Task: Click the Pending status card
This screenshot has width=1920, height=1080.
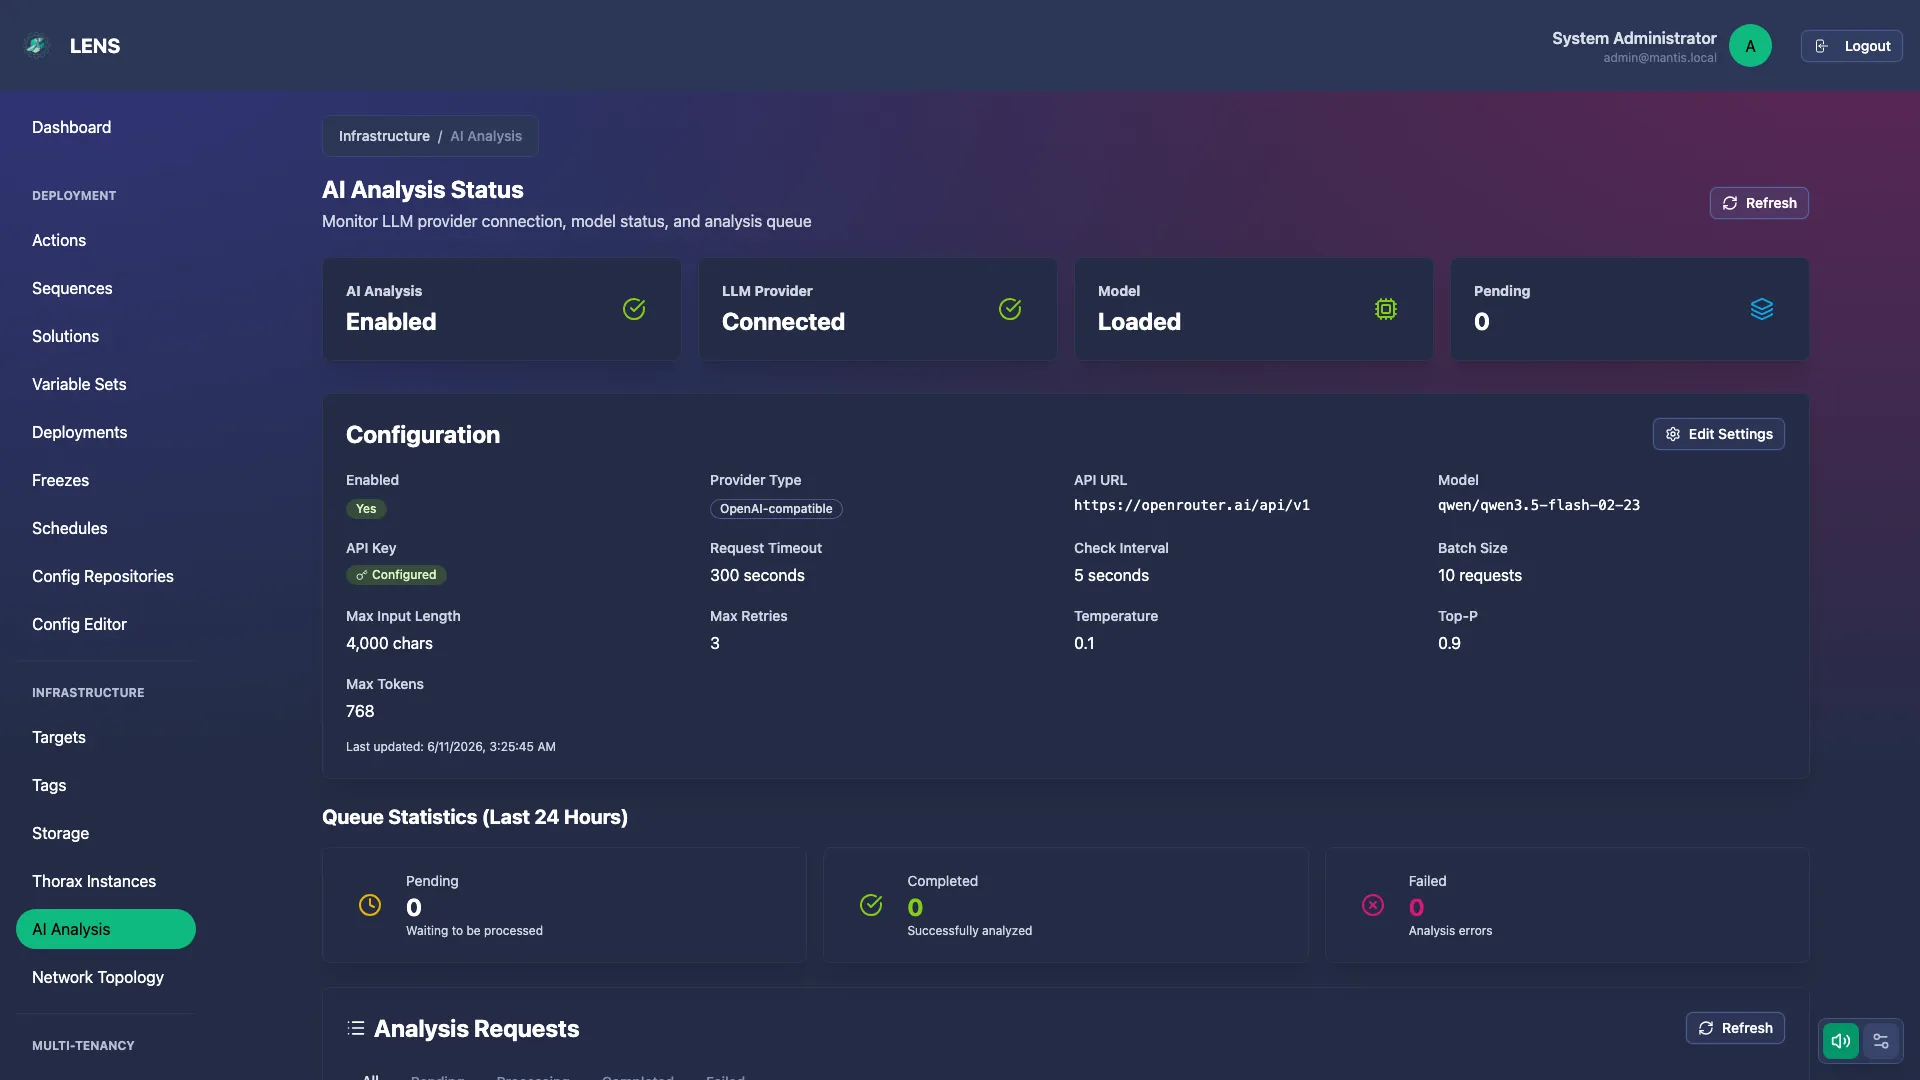Action: [1629, 309]
